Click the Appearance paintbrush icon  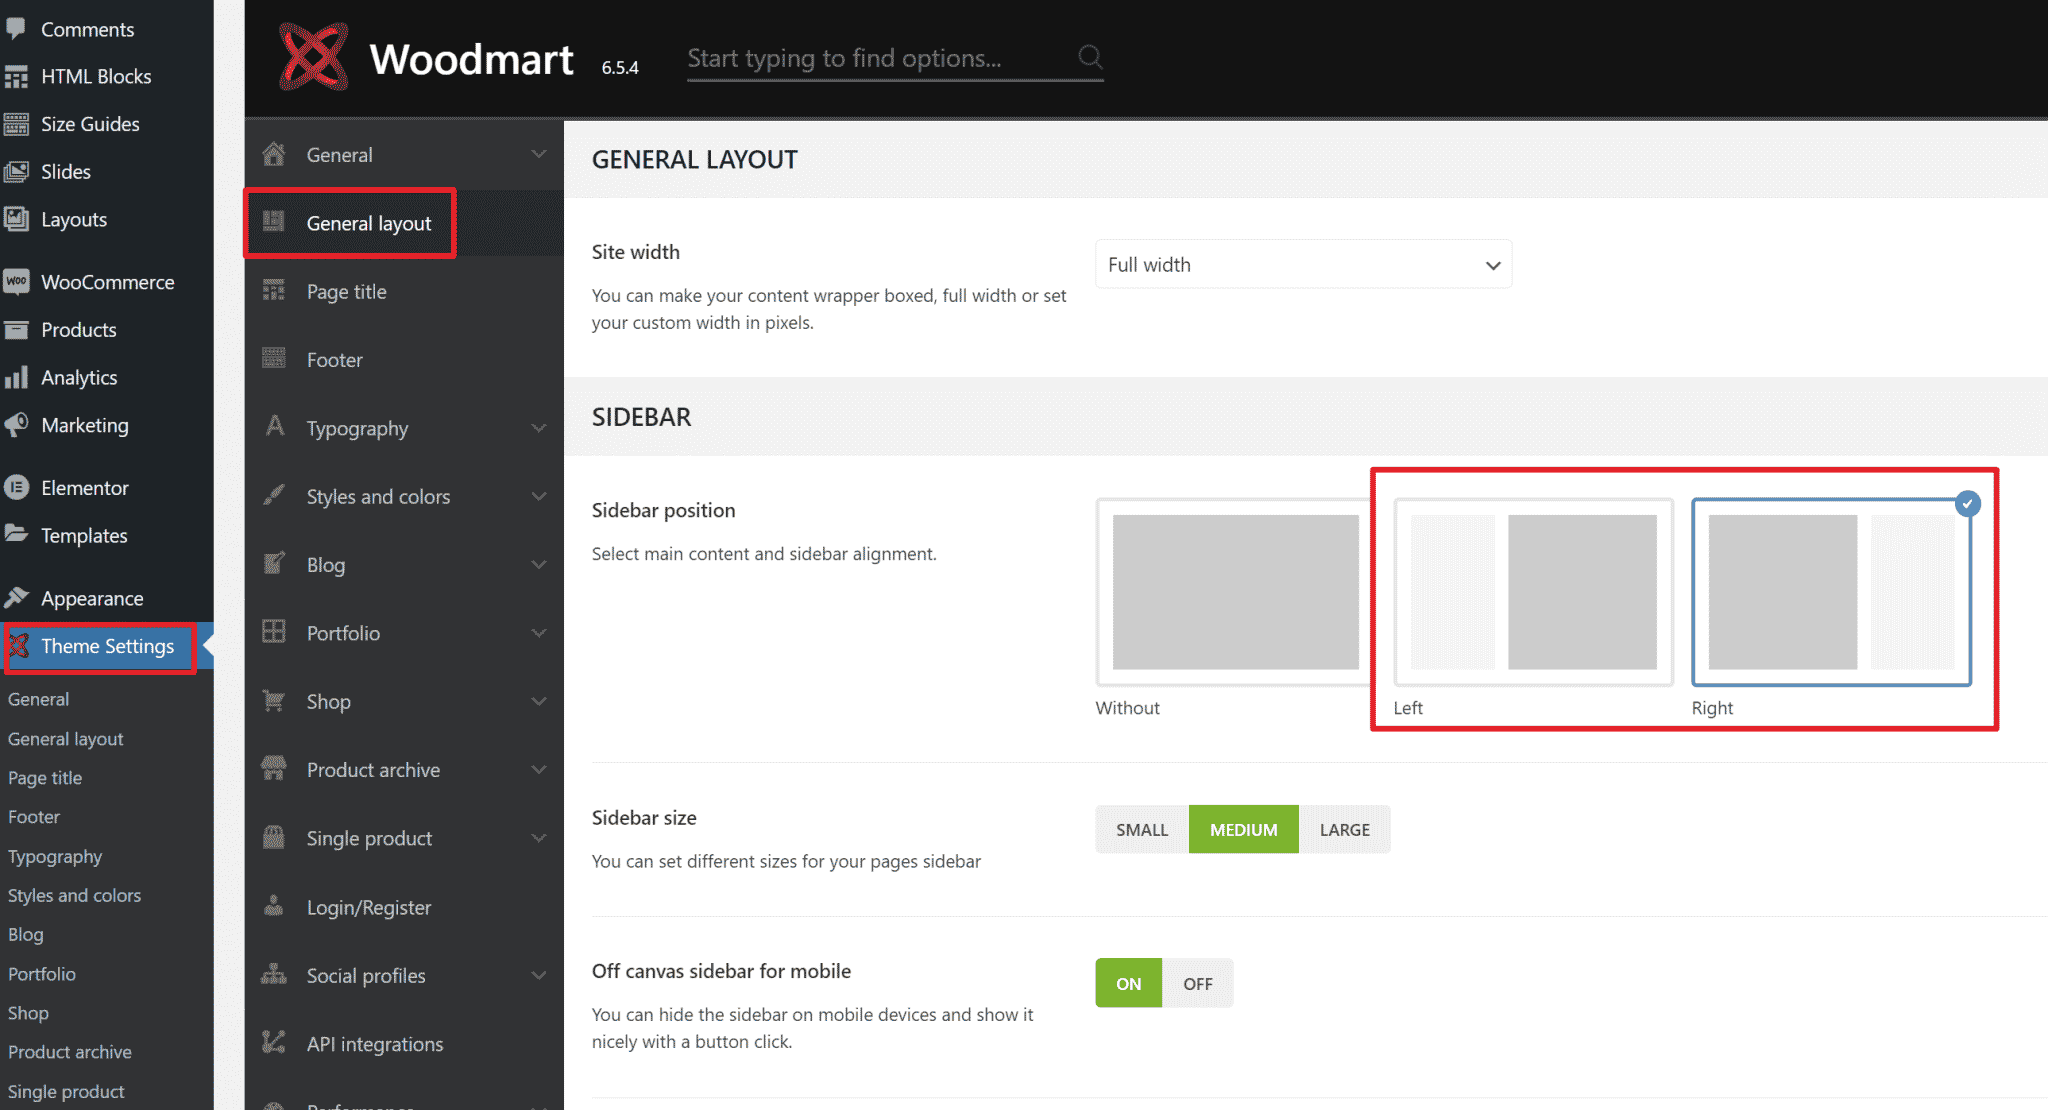pos(16,598)
